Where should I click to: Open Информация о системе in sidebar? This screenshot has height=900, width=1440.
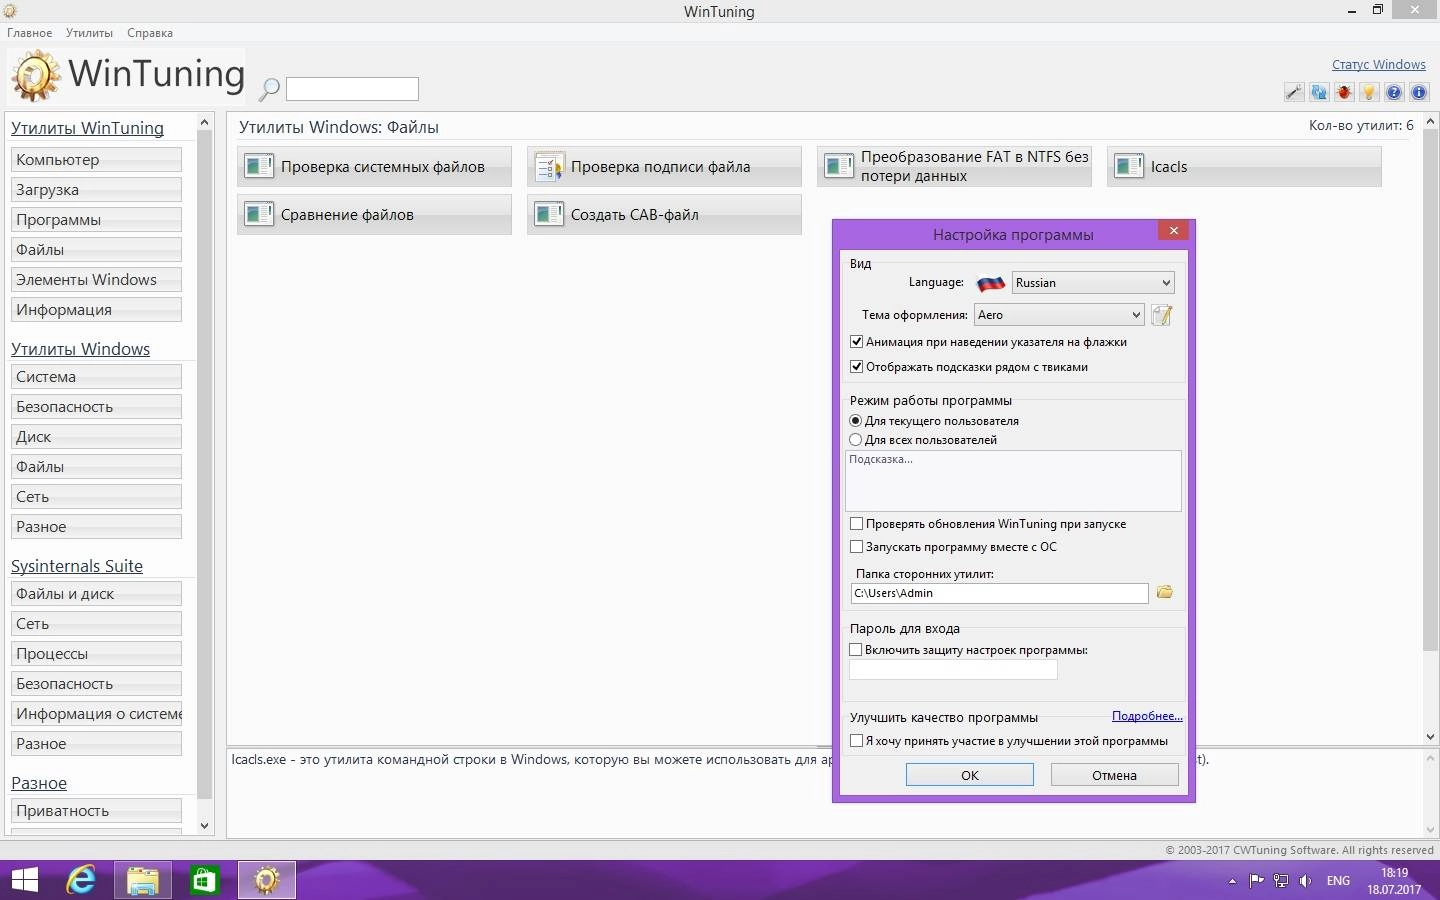coord(96,714)
